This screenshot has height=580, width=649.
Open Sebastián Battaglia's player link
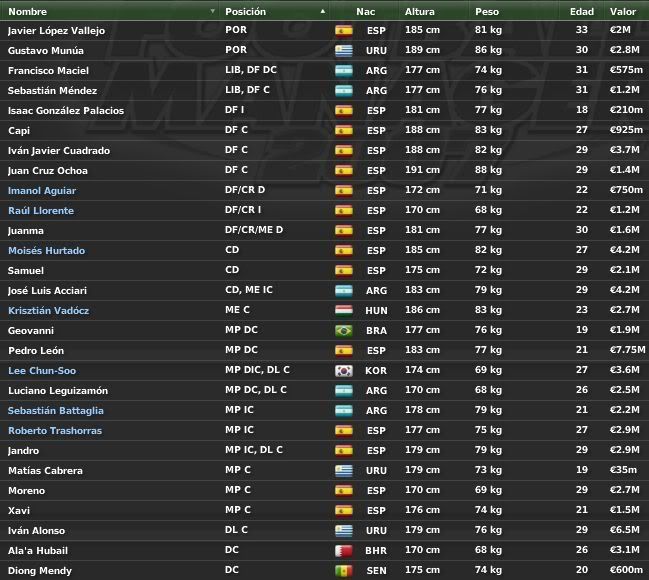55,411
